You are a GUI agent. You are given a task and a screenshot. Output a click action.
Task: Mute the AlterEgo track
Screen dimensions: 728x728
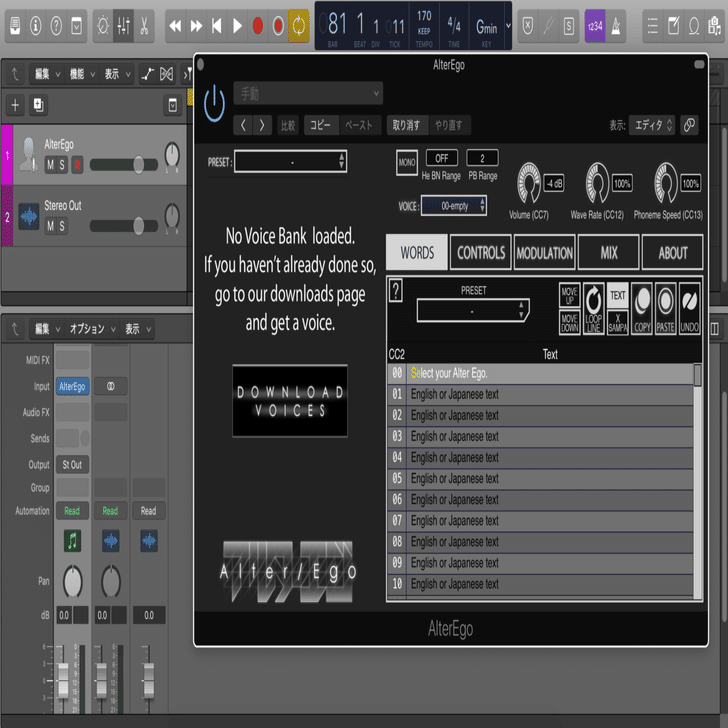[x=50, y=164]
